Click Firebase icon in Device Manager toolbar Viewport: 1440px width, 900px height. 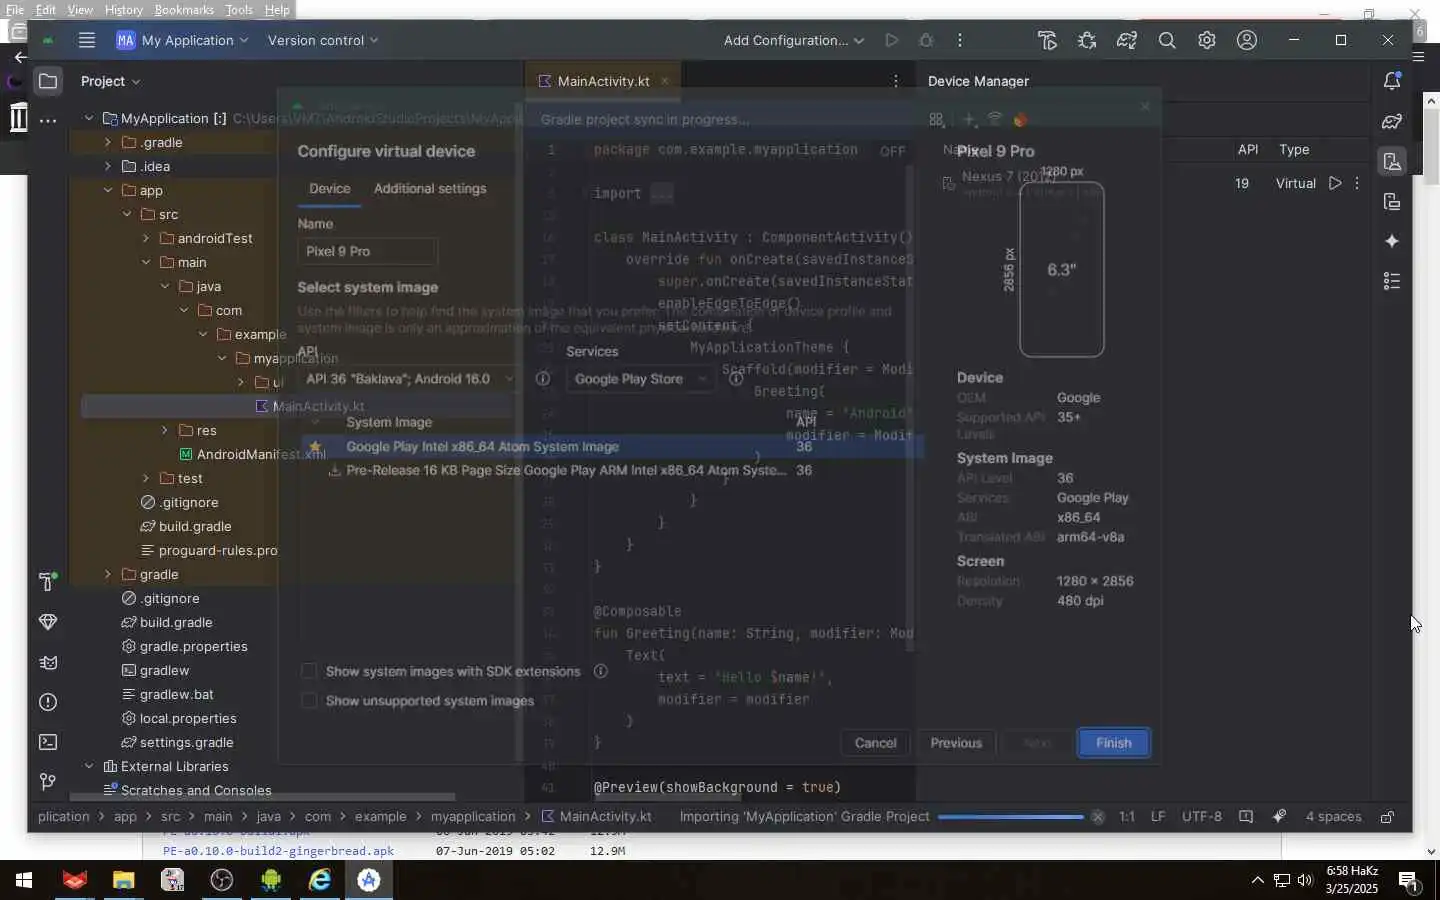coord(1021,120)
